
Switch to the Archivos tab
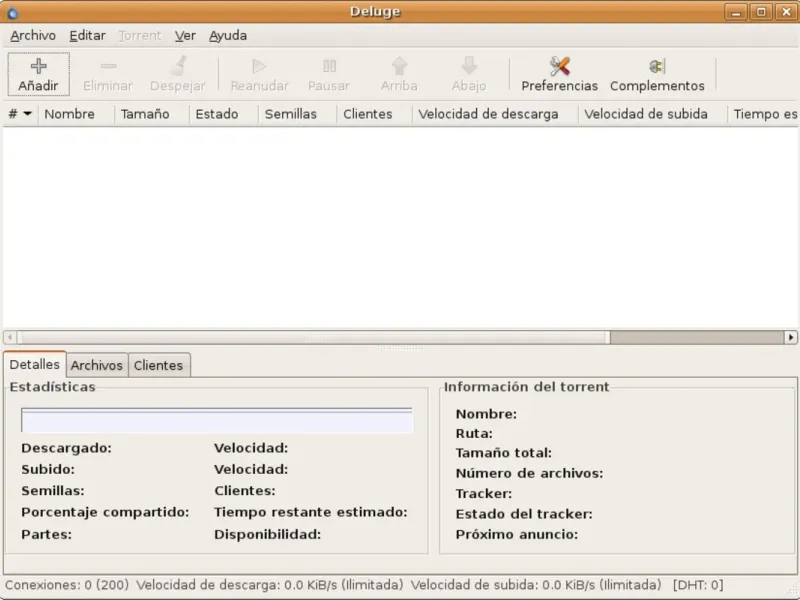[96, 365]
